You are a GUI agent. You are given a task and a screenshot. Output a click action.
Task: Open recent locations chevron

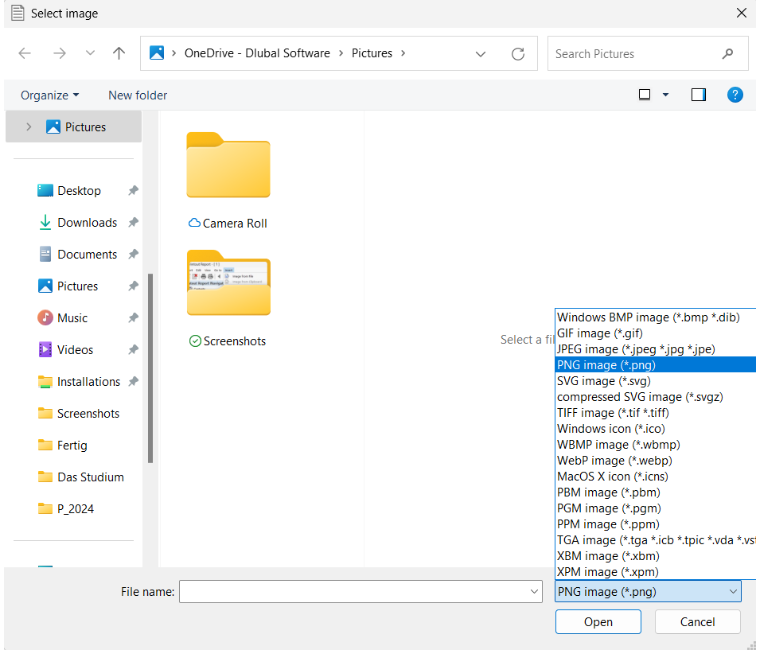pyautogui.click(x=90, y=53)
